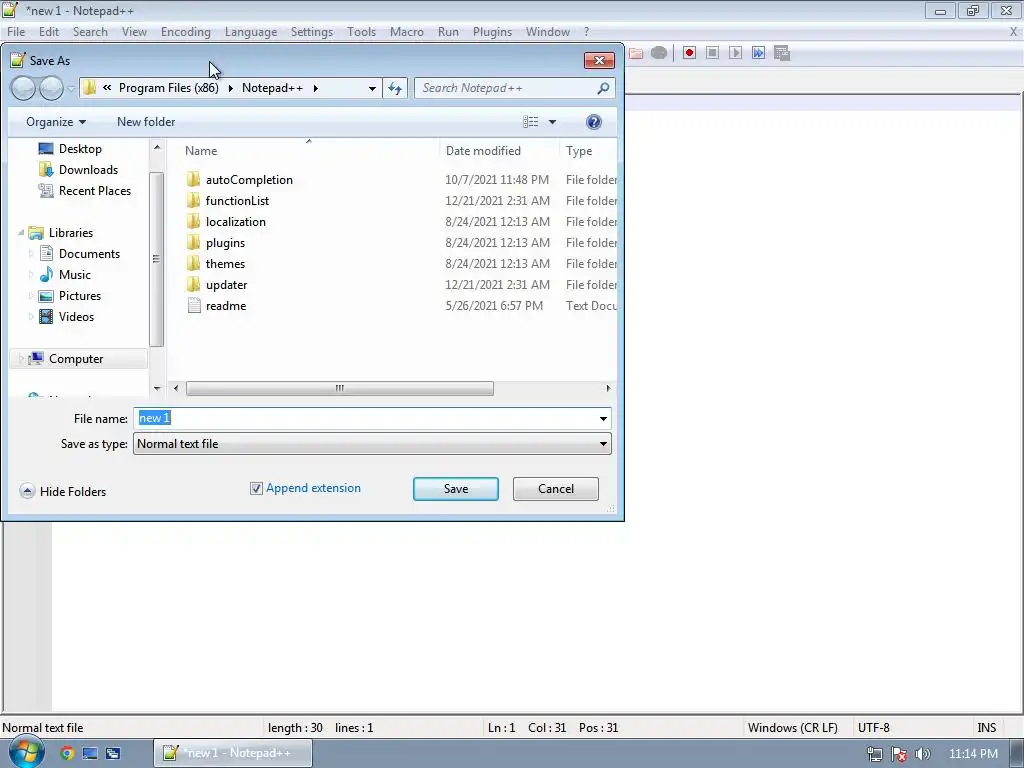This screenshot has width=1024, height=768.
Task: Click the Cancel button
Action: click(556, 489)
